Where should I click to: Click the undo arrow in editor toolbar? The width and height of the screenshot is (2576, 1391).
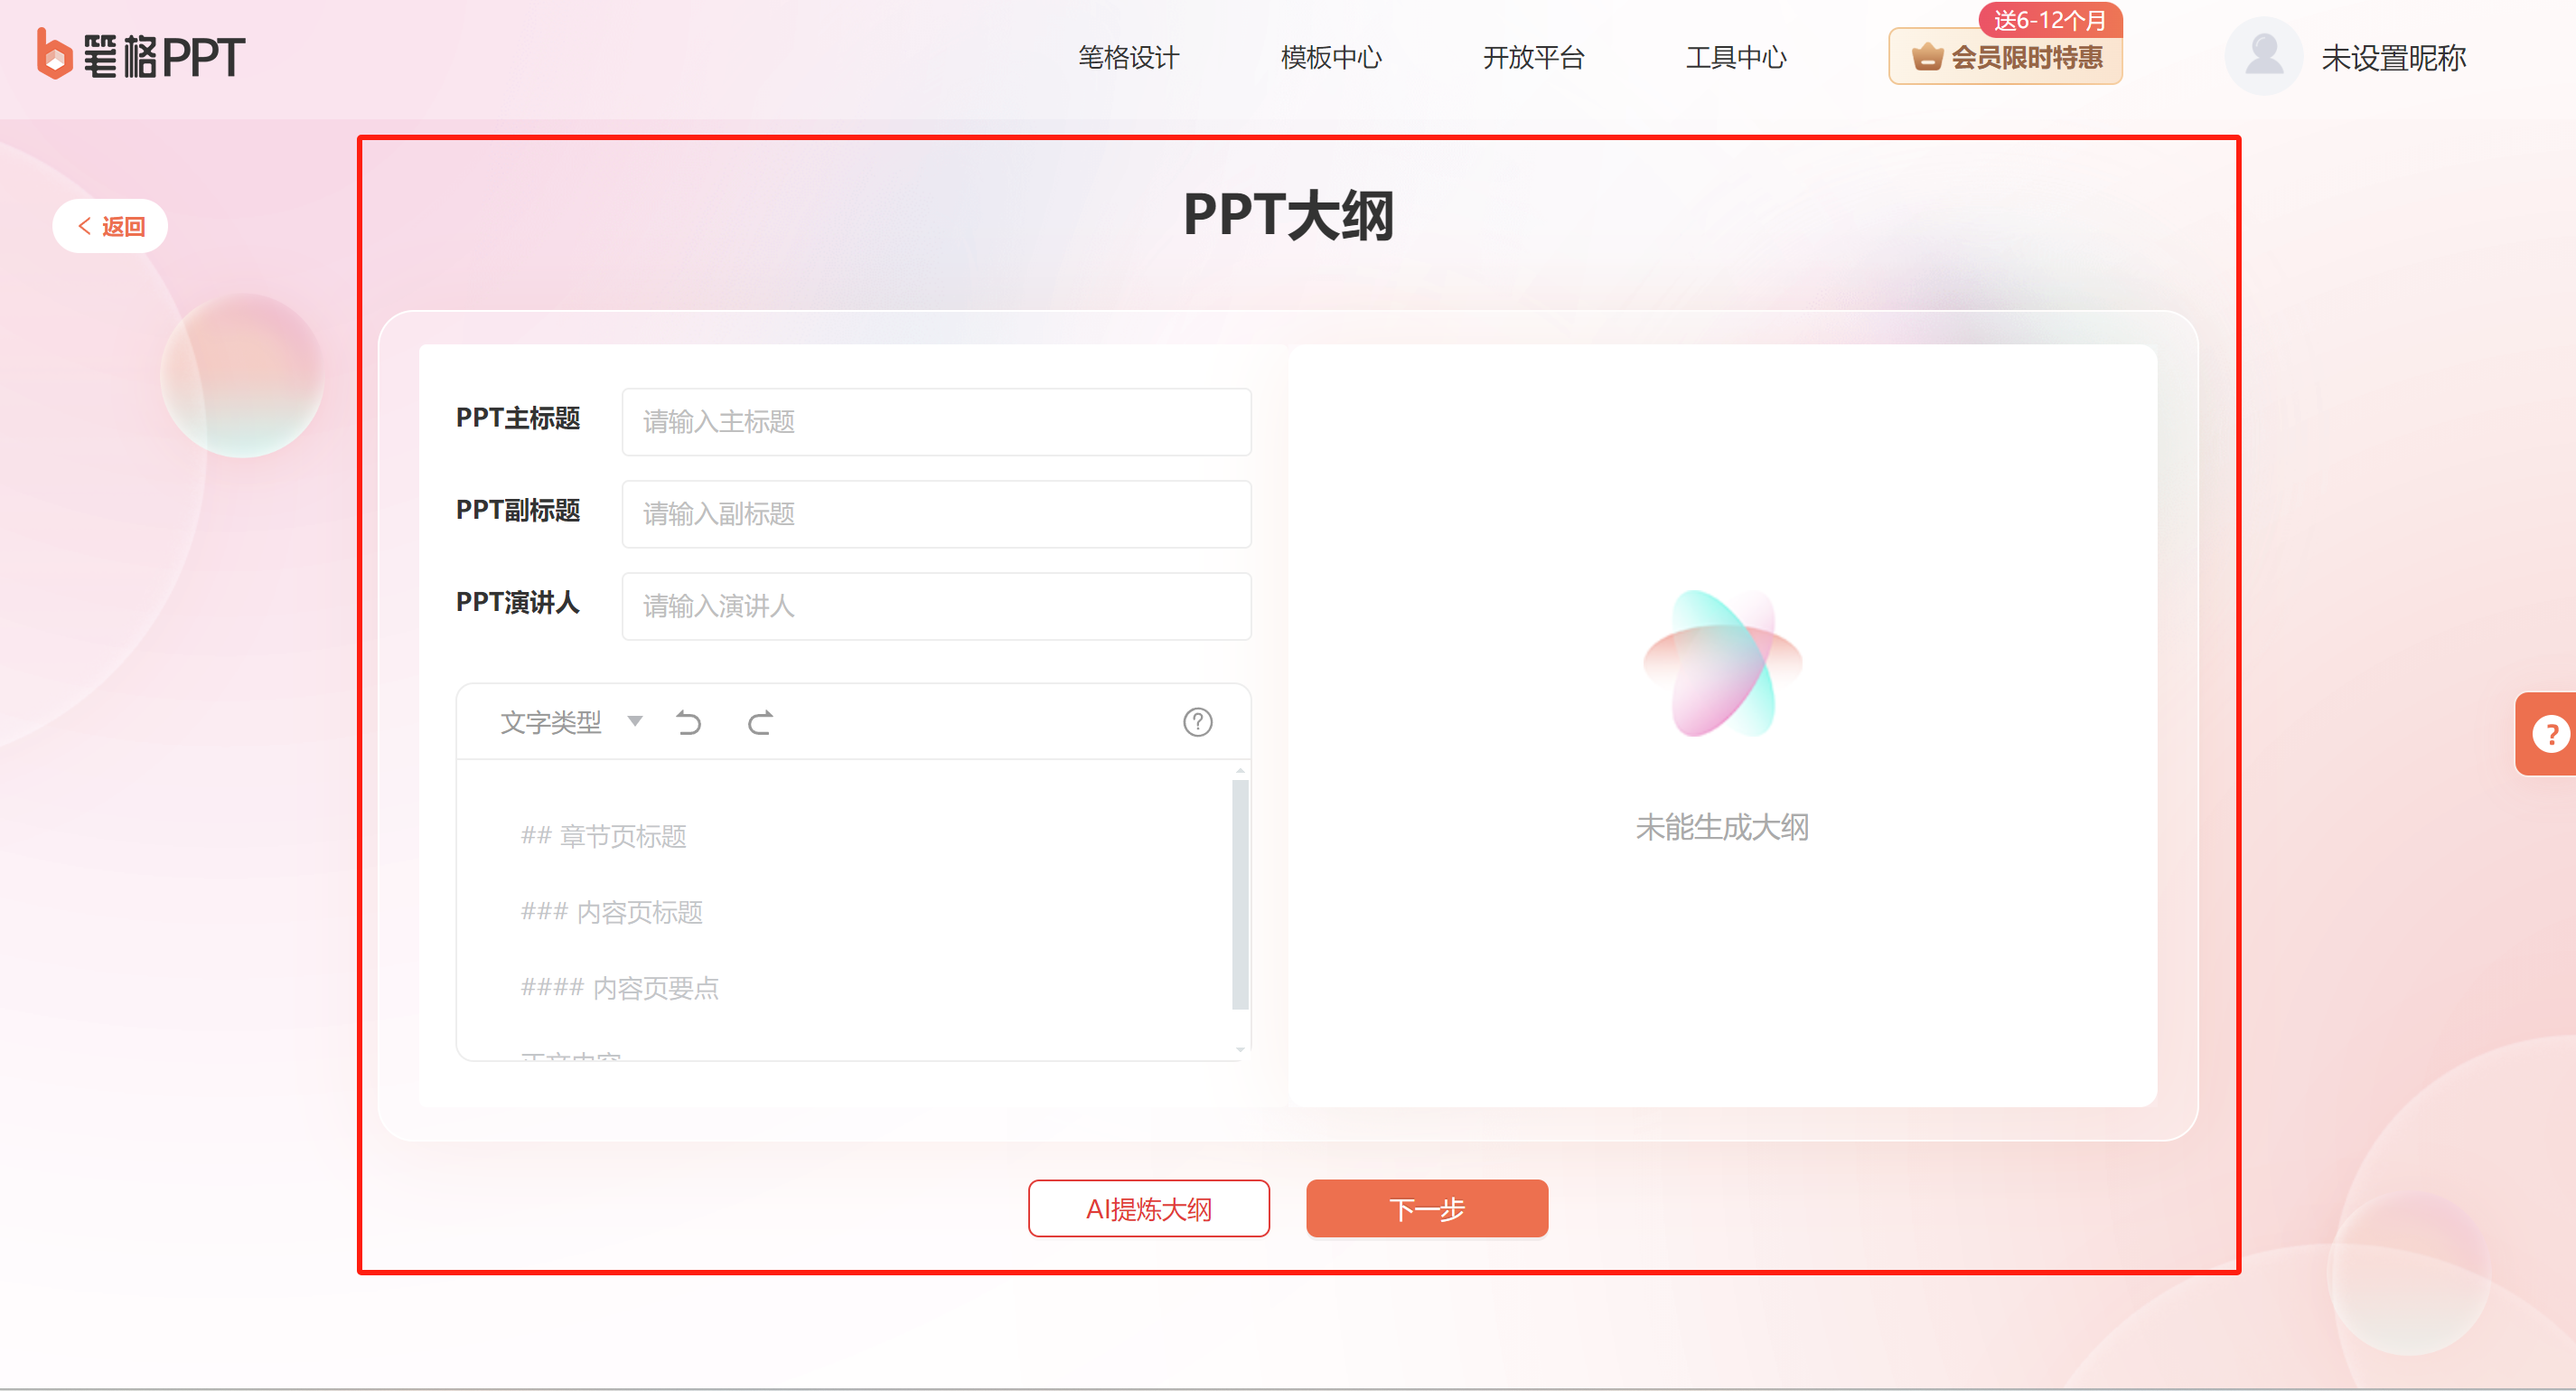[688, 722]
